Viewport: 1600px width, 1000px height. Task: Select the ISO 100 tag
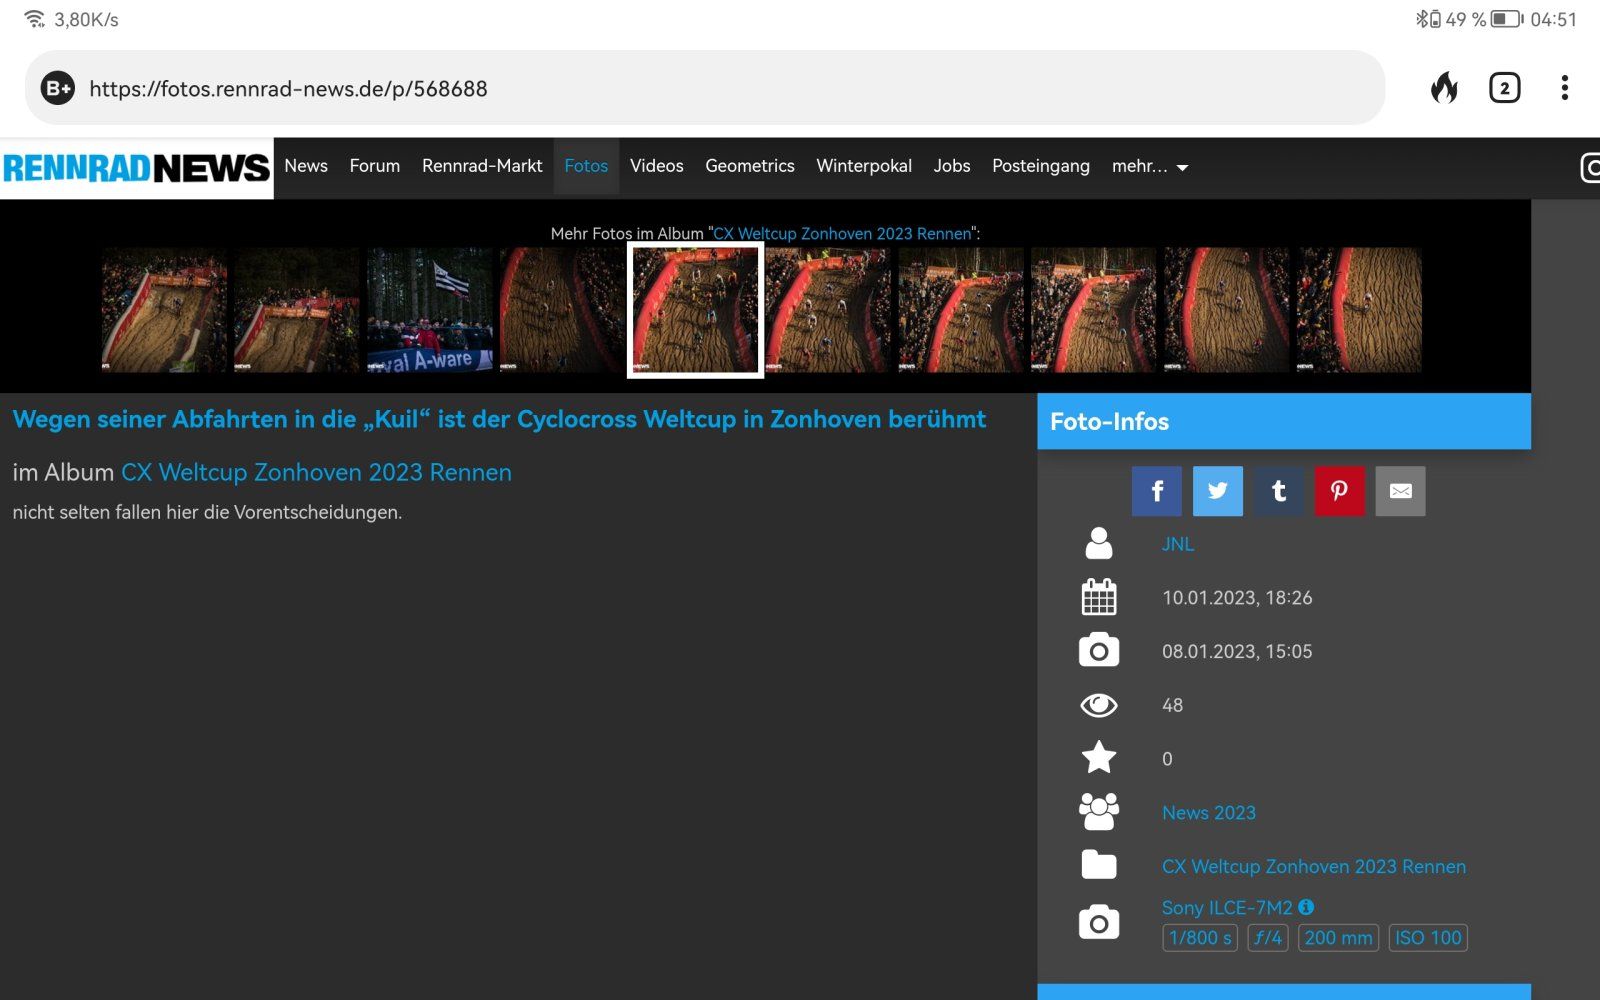tap(1428, 938)
